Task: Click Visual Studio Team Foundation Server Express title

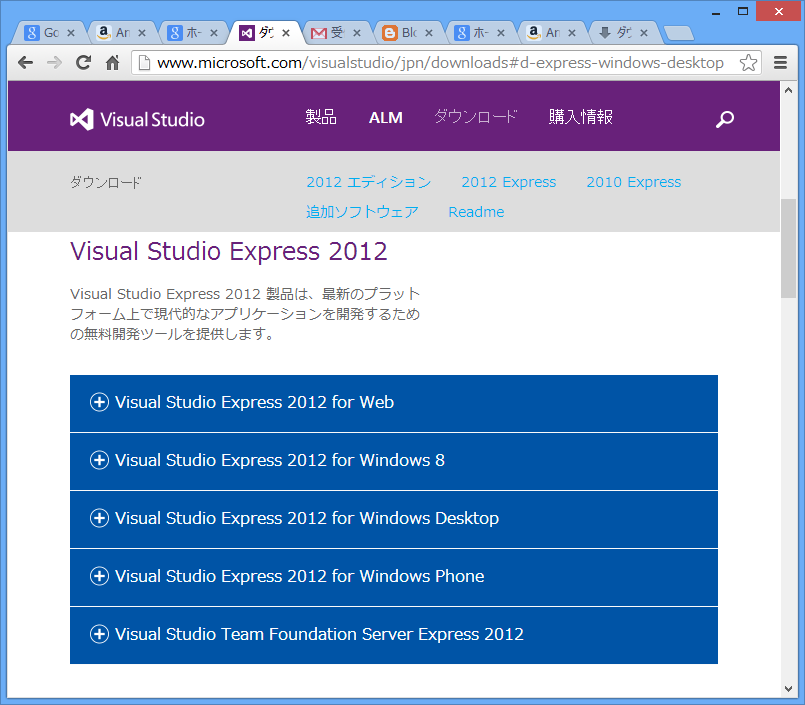Action: point(319,634)
